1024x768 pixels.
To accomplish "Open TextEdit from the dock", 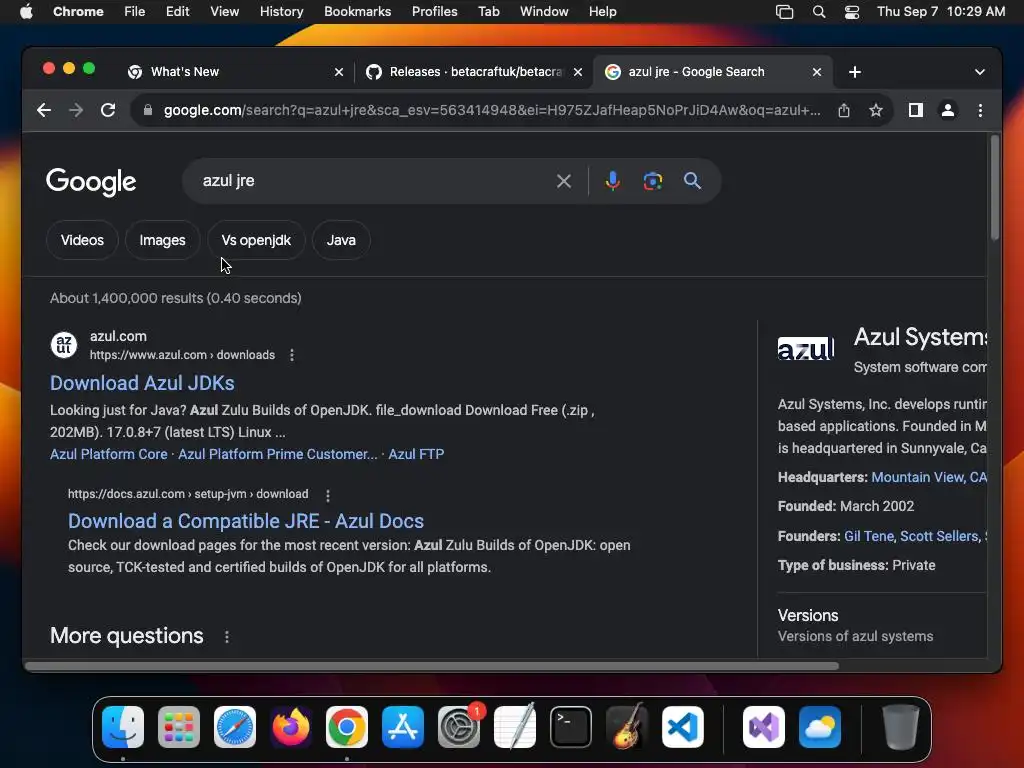I will (515, 727).
